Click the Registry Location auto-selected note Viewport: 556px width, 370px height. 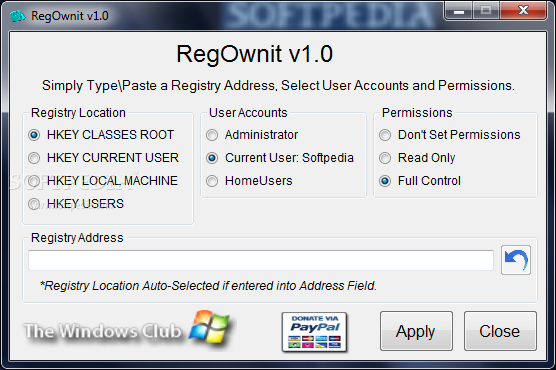pos(208,286)
